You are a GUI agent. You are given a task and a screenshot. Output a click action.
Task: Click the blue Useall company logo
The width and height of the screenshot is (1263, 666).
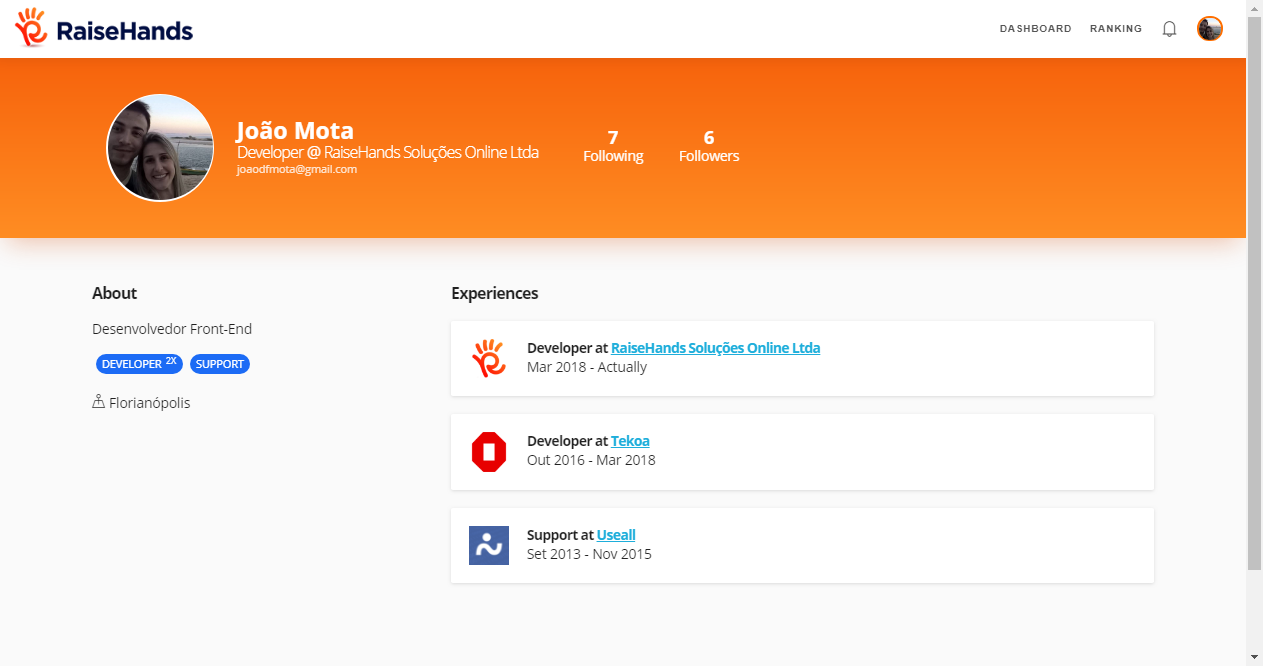pos(489,545)
